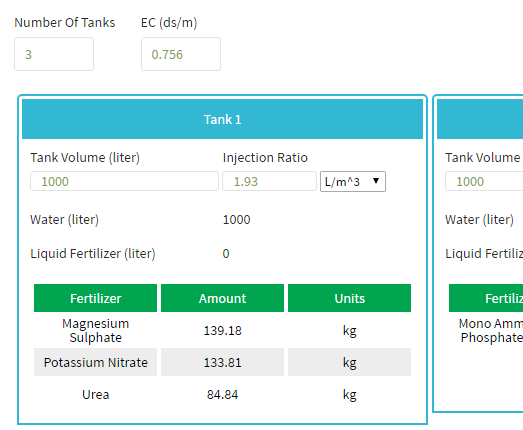Click the Number Of Tanks input field

click(x=54, y=54)
